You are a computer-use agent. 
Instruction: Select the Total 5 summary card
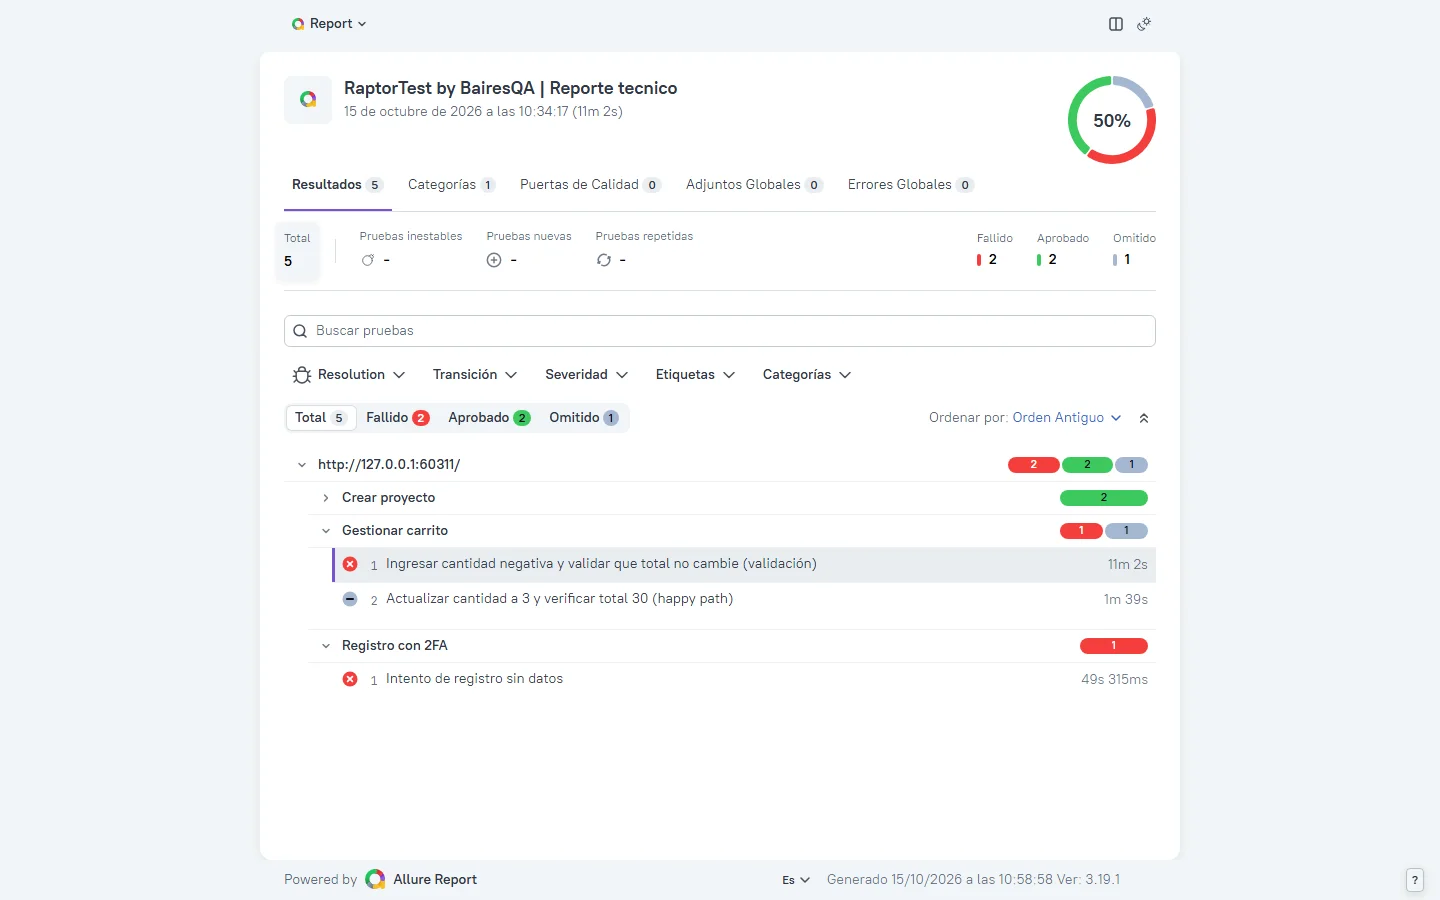click(297, 250)
